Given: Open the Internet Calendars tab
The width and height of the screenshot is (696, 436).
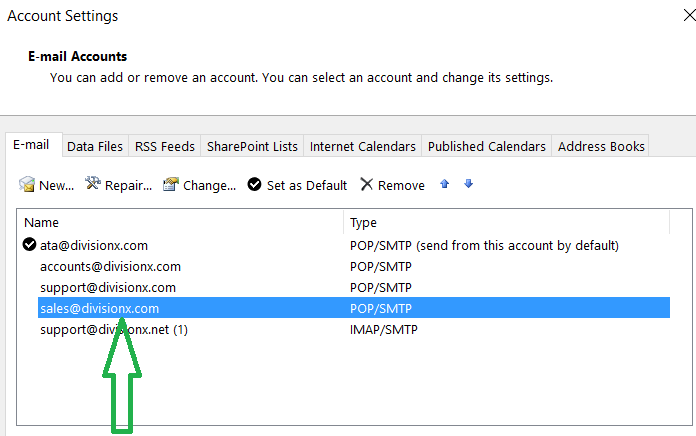Looking at the screenshot, I should pos(362,146).
